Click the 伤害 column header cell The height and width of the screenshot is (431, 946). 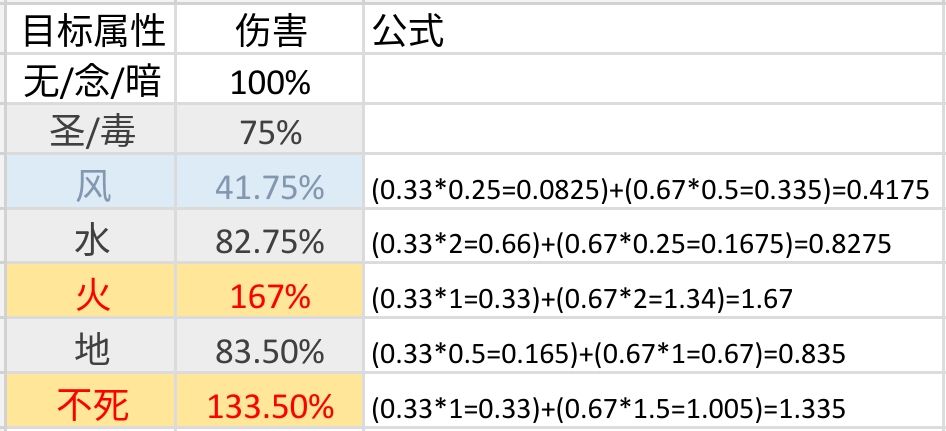pyautogui.click(x=270, y=32)
